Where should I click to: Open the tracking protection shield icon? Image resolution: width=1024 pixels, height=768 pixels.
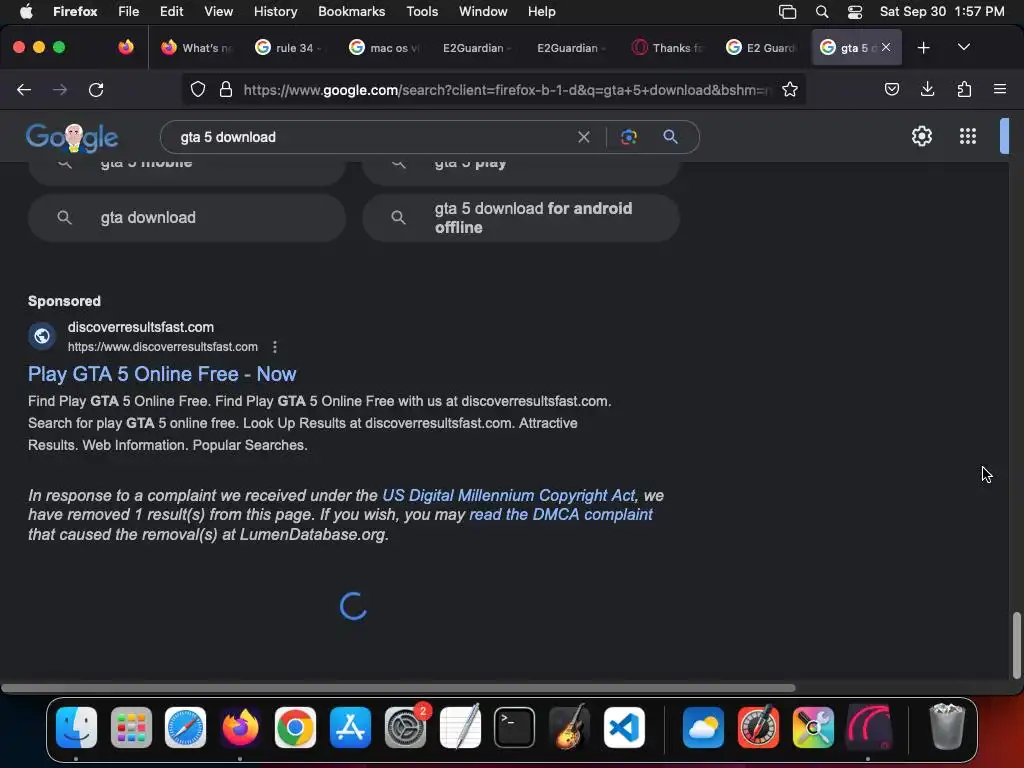(198, 89)
